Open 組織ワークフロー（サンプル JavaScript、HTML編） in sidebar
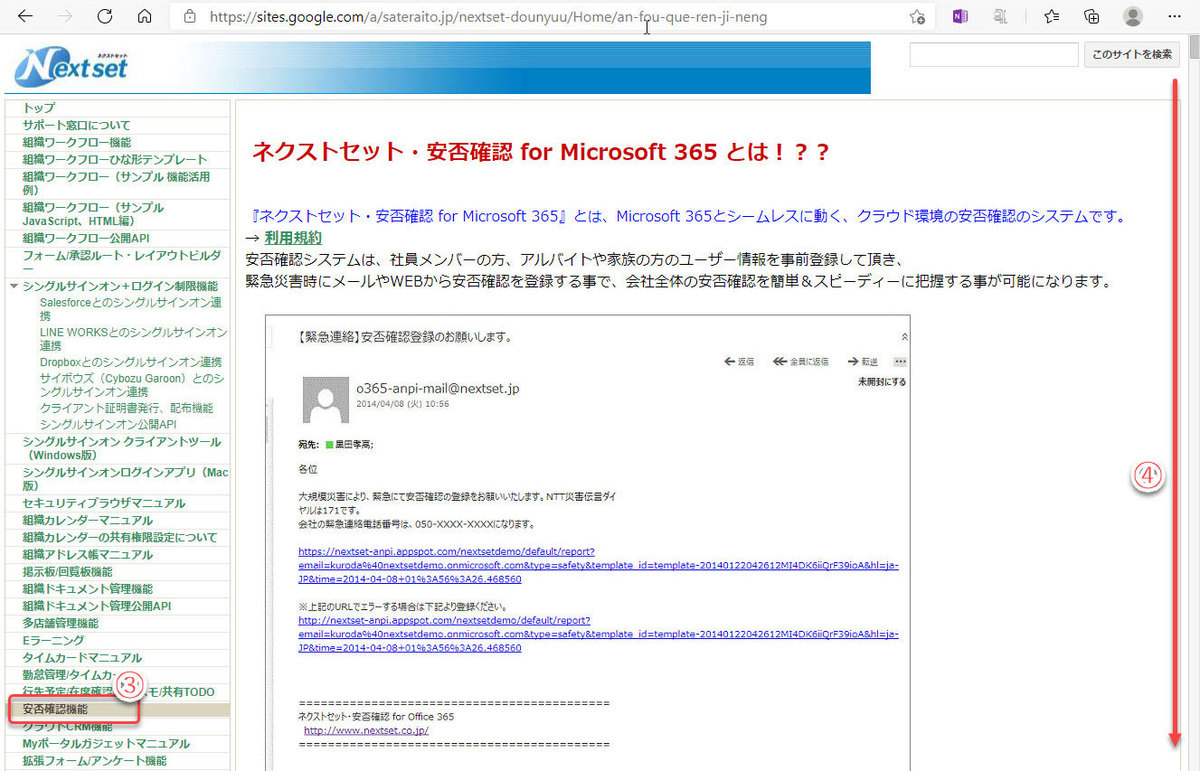Viewport: 1200px width, 771px height. (94, 214)
